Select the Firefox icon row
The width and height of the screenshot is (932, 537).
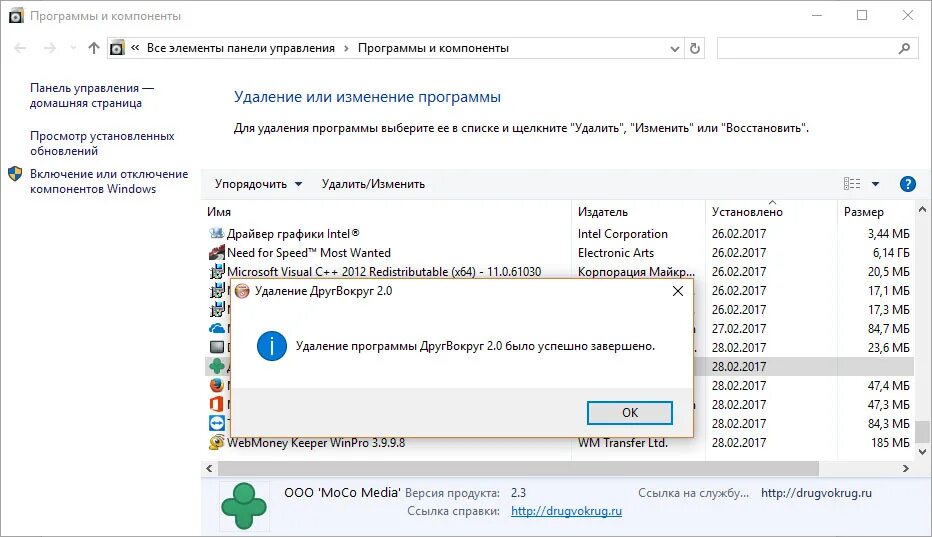[217, 385]
